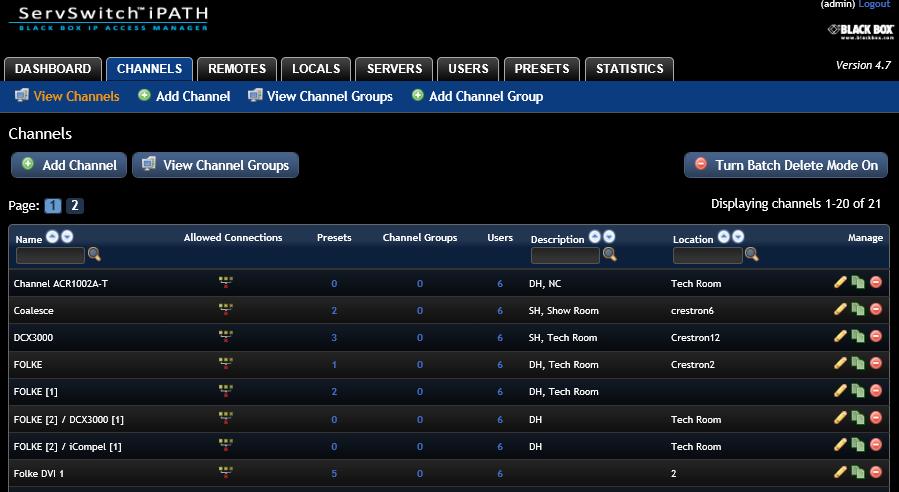The height and width of the screenshot is (492, 899).
Task: Delete the FOLKE [2] / DCX3000 [1] channel
Action: click(875, 418)
